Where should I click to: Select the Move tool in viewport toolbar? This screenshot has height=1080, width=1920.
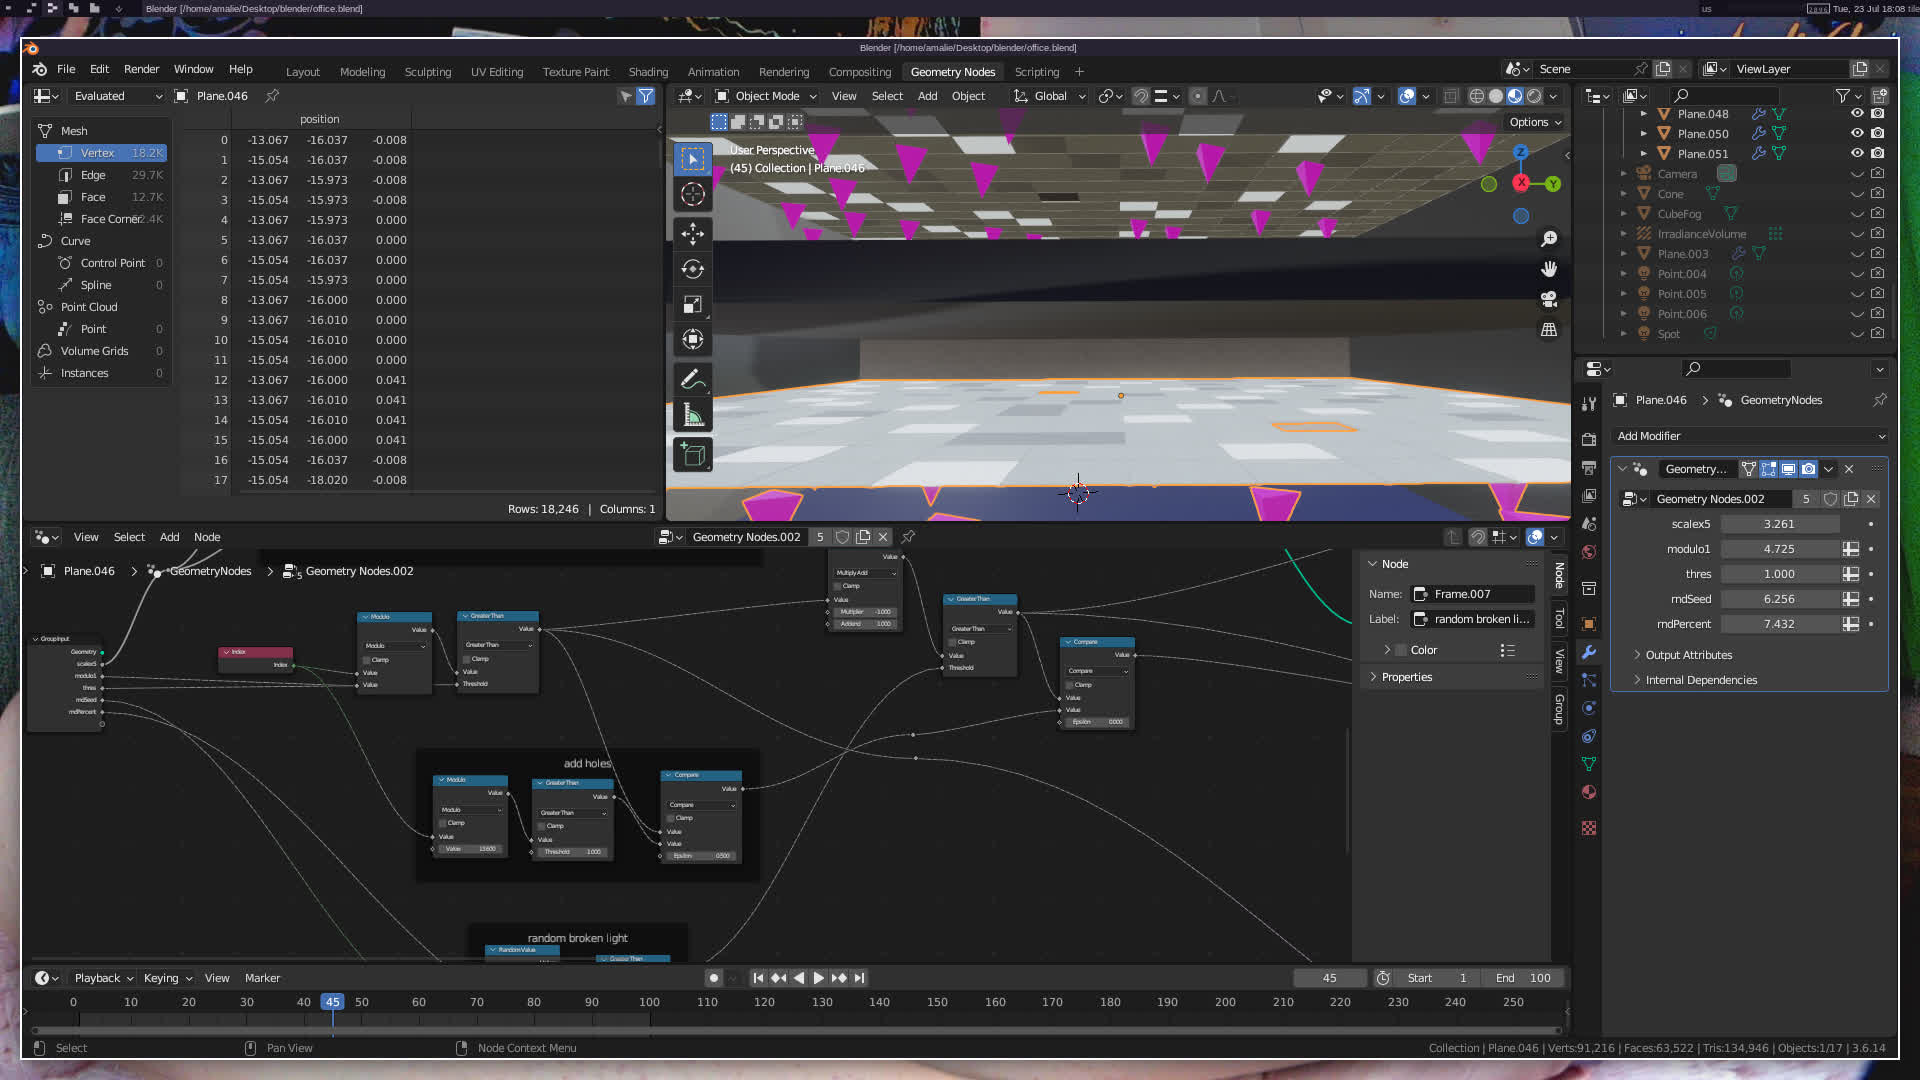pos(692,234)
